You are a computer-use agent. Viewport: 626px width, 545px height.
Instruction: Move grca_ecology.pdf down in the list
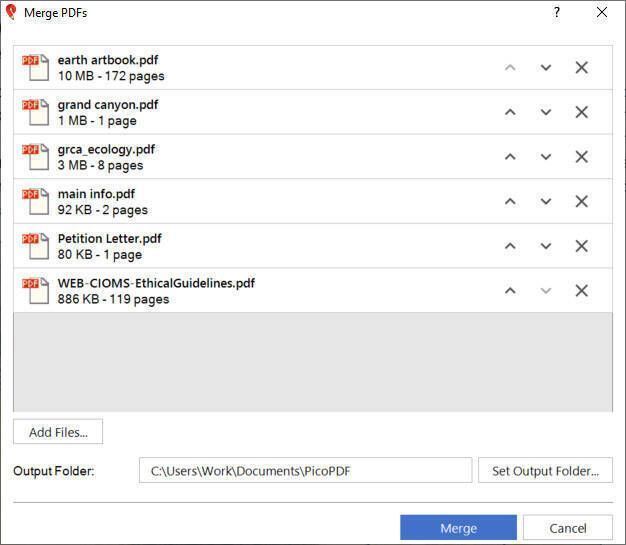(x=546, y=157)
